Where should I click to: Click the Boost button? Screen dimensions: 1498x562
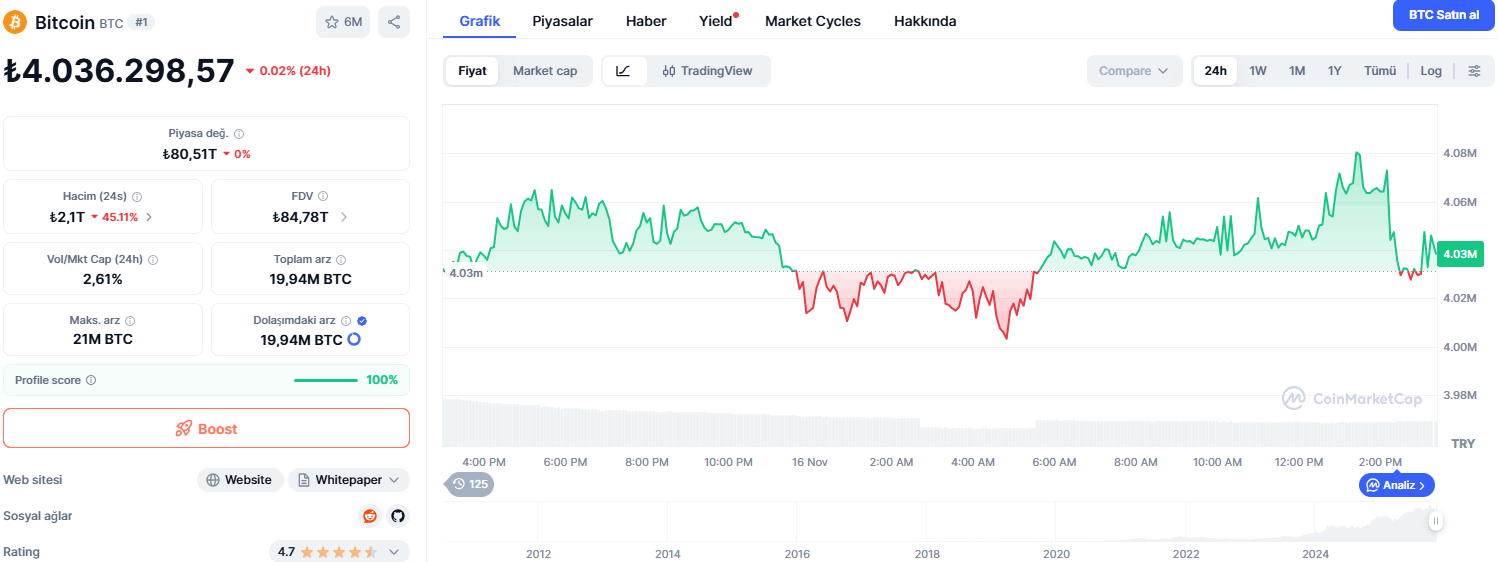click(x=207, y=428)
